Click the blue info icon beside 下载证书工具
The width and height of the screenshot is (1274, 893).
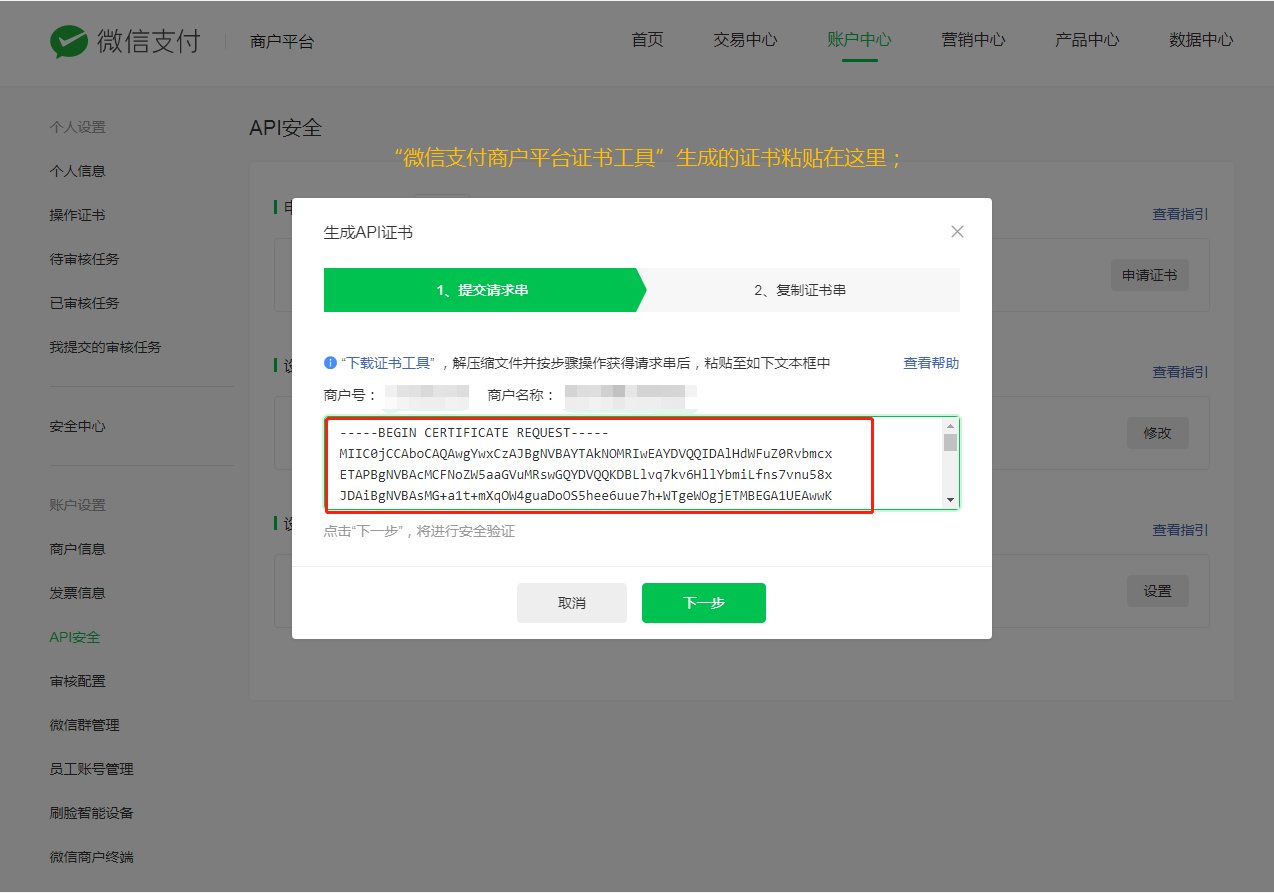click(x=330, y=363)
